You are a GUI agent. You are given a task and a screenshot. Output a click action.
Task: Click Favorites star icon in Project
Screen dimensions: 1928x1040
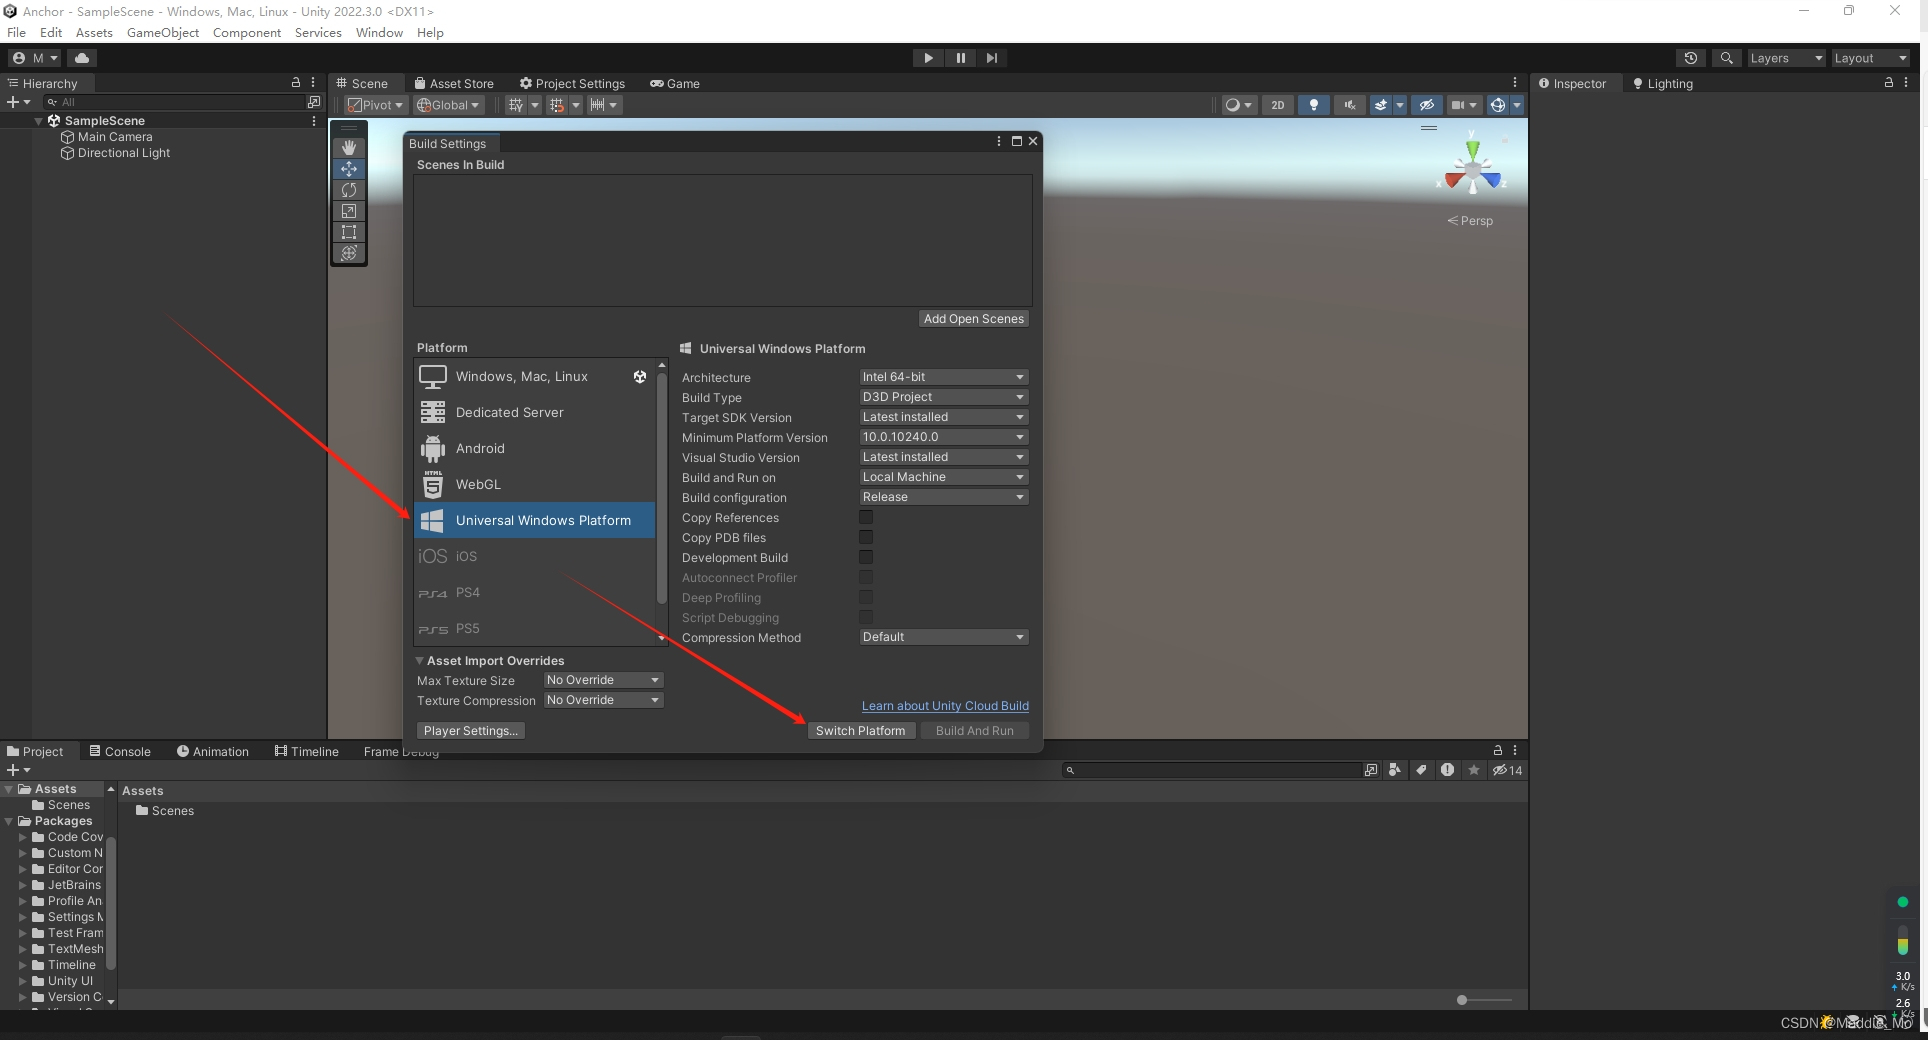point(1474,770)
